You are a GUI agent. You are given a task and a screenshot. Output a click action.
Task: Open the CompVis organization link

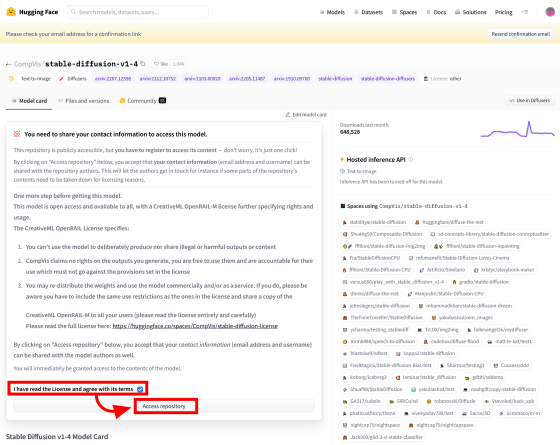coord(27,64)
